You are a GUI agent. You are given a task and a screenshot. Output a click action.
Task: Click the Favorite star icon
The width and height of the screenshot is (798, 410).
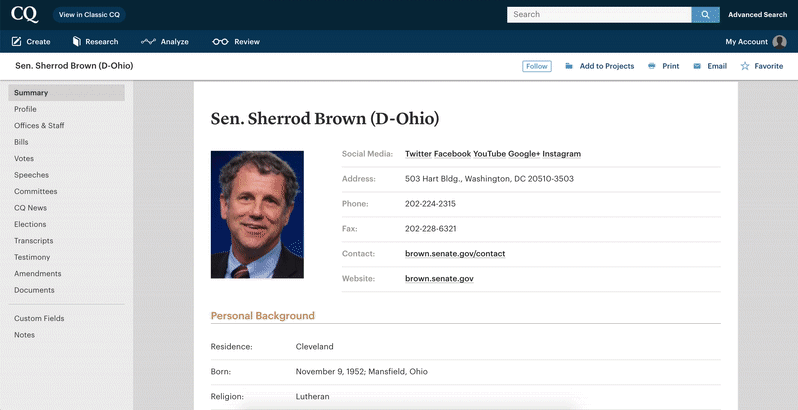click(x=745, y=66)
